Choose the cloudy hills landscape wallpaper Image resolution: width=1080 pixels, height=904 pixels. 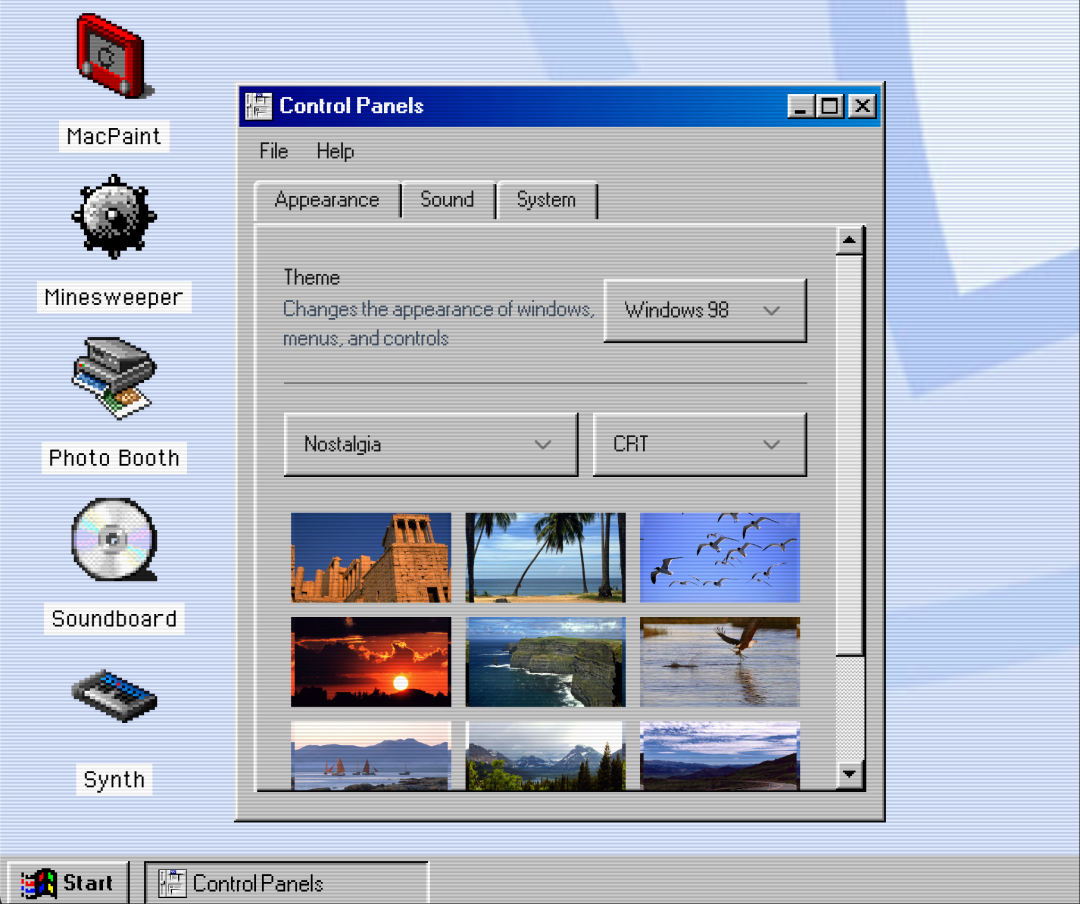tap(720, 756)
